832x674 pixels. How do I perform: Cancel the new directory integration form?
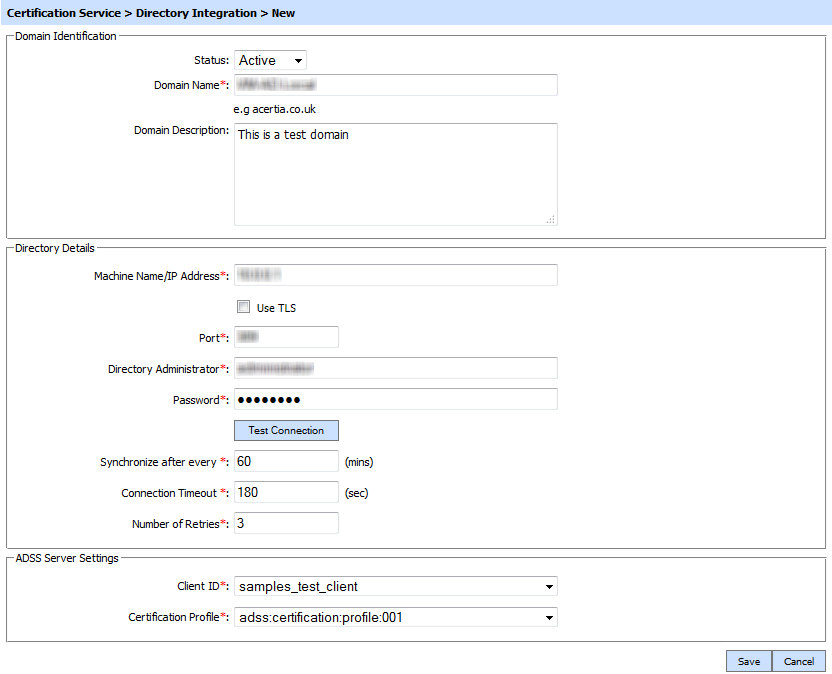tap(799, 661)
